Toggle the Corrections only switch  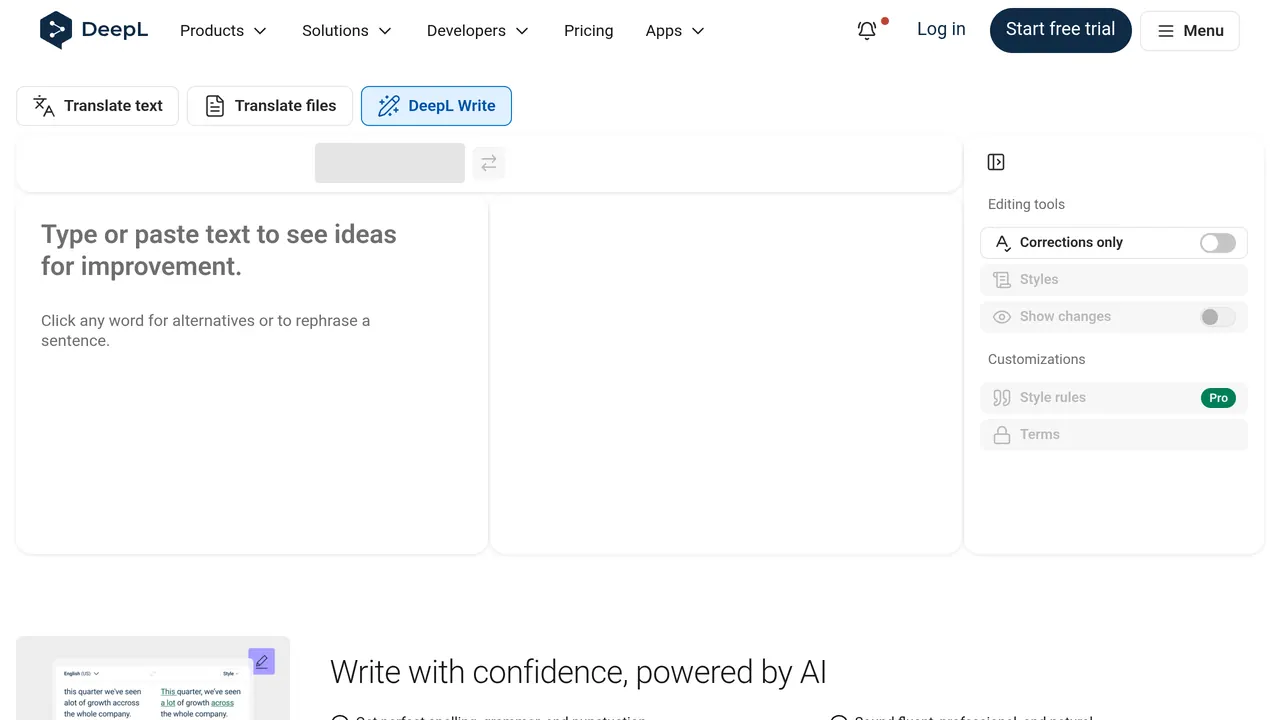pos(1218,243)
